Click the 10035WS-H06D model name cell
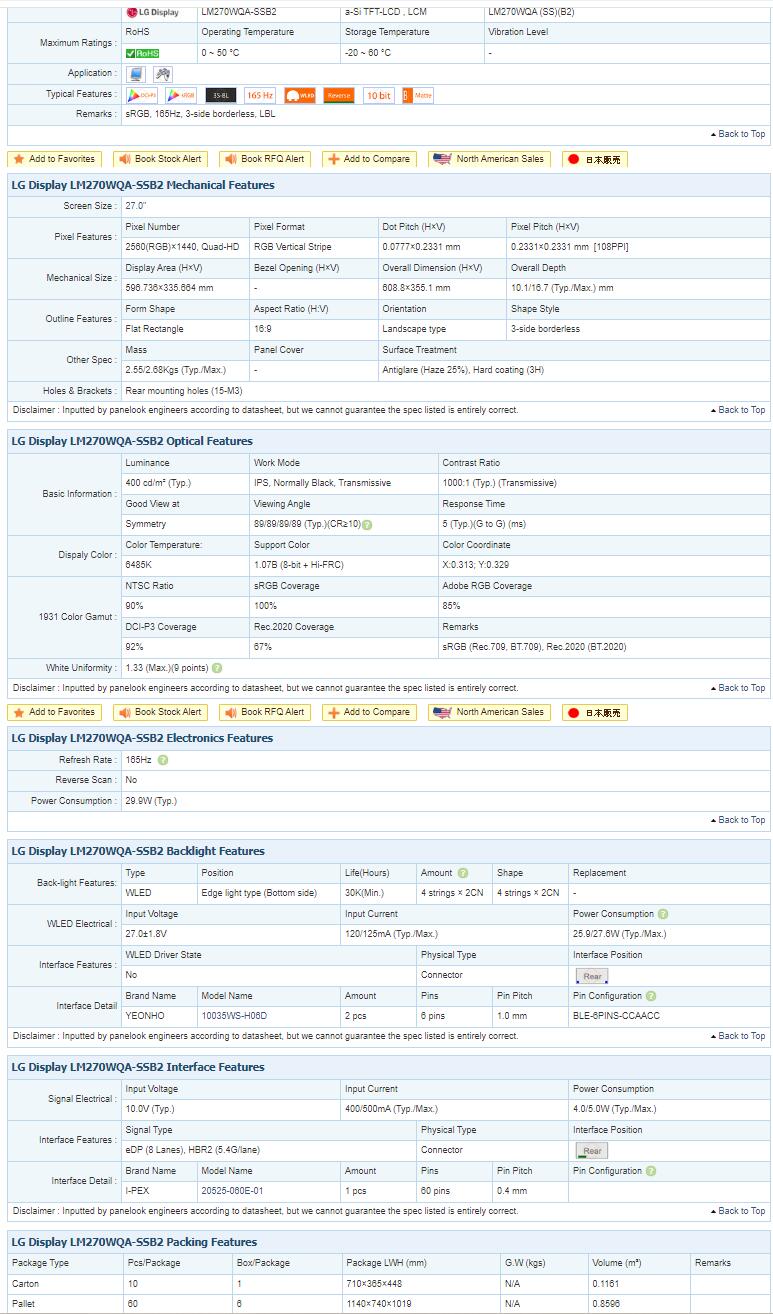This screenshot has width=773, height=1314. coord(234,1016)
